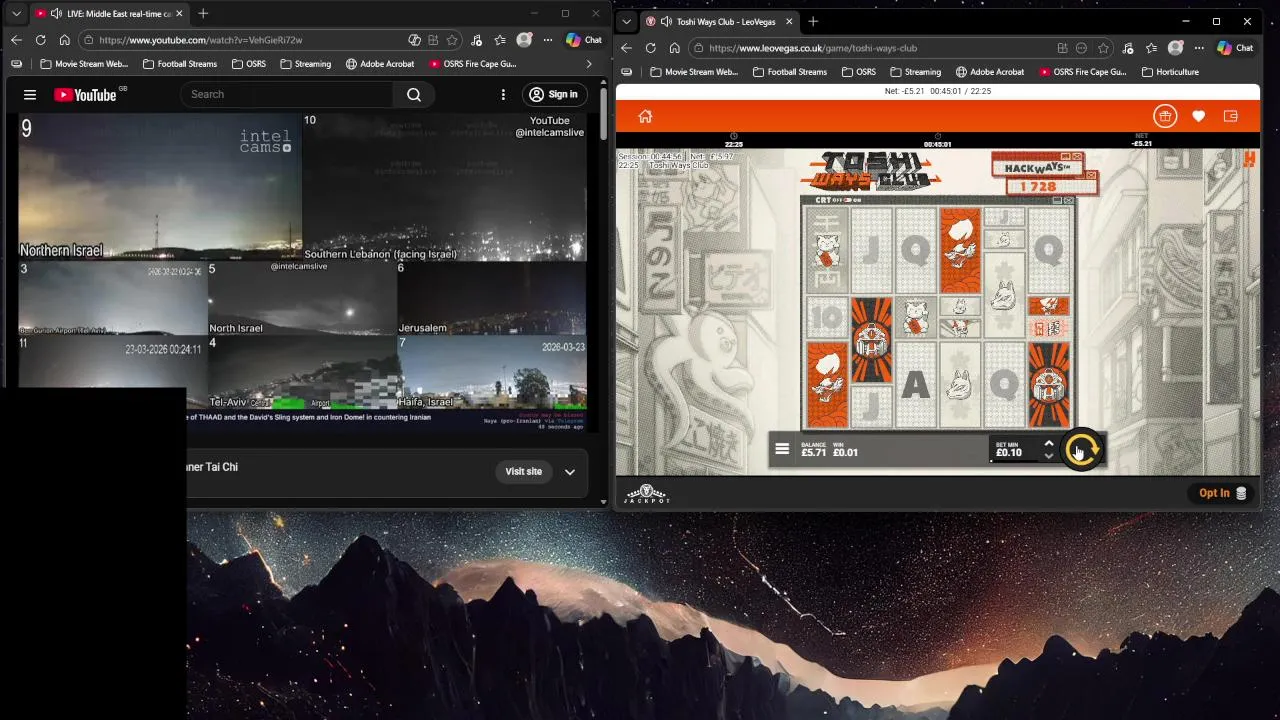Open YouTube settings three-dot menu
The height and width of the screenshot is (720, 1280).
tap(503, 94)
